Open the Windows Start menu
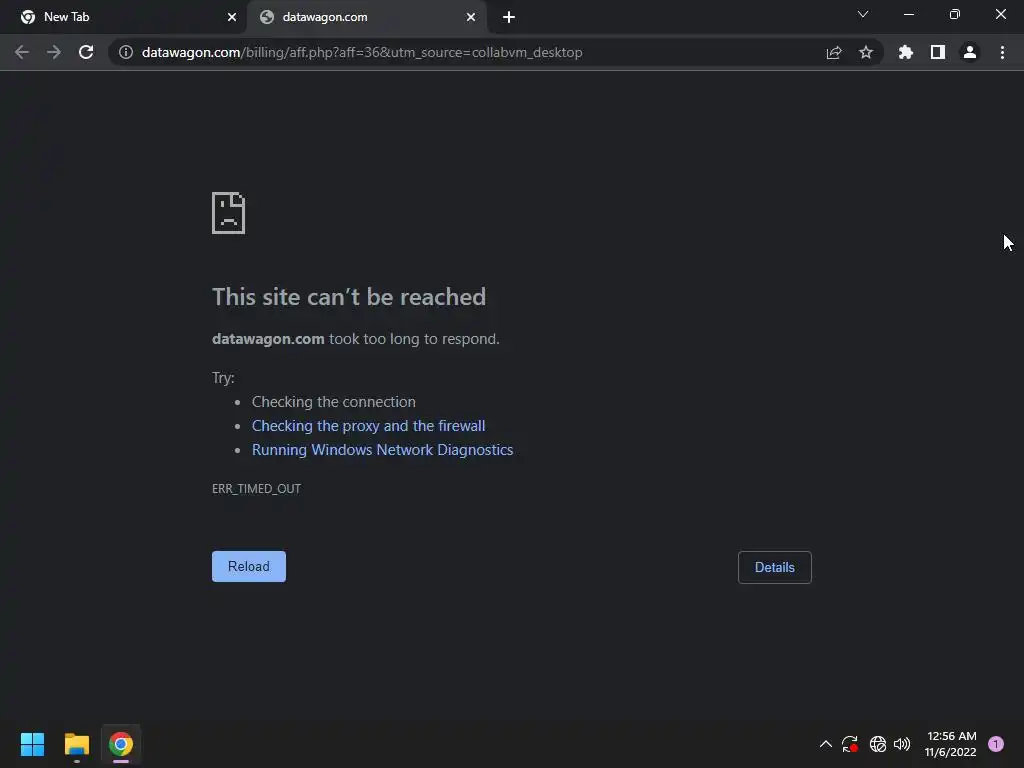Viewport: 1024px width, 768px height. pyautogui.click(x=32, y=744)
